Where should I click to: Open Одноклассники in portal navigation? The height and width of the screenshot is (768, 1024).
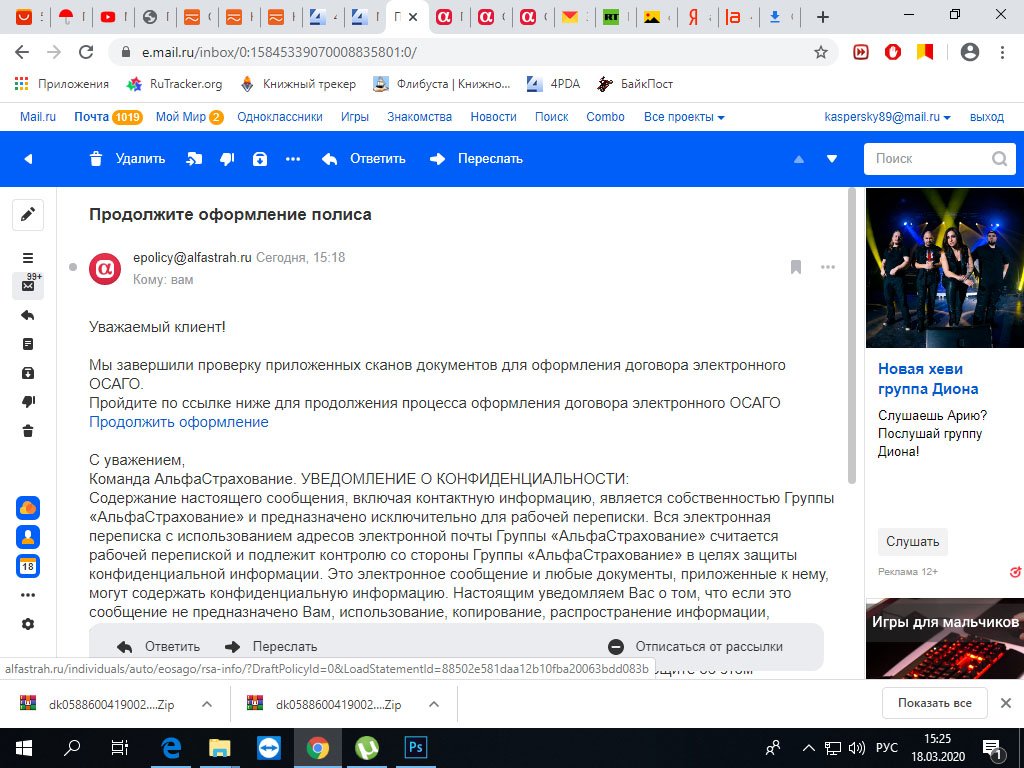[x=280, y=117]
